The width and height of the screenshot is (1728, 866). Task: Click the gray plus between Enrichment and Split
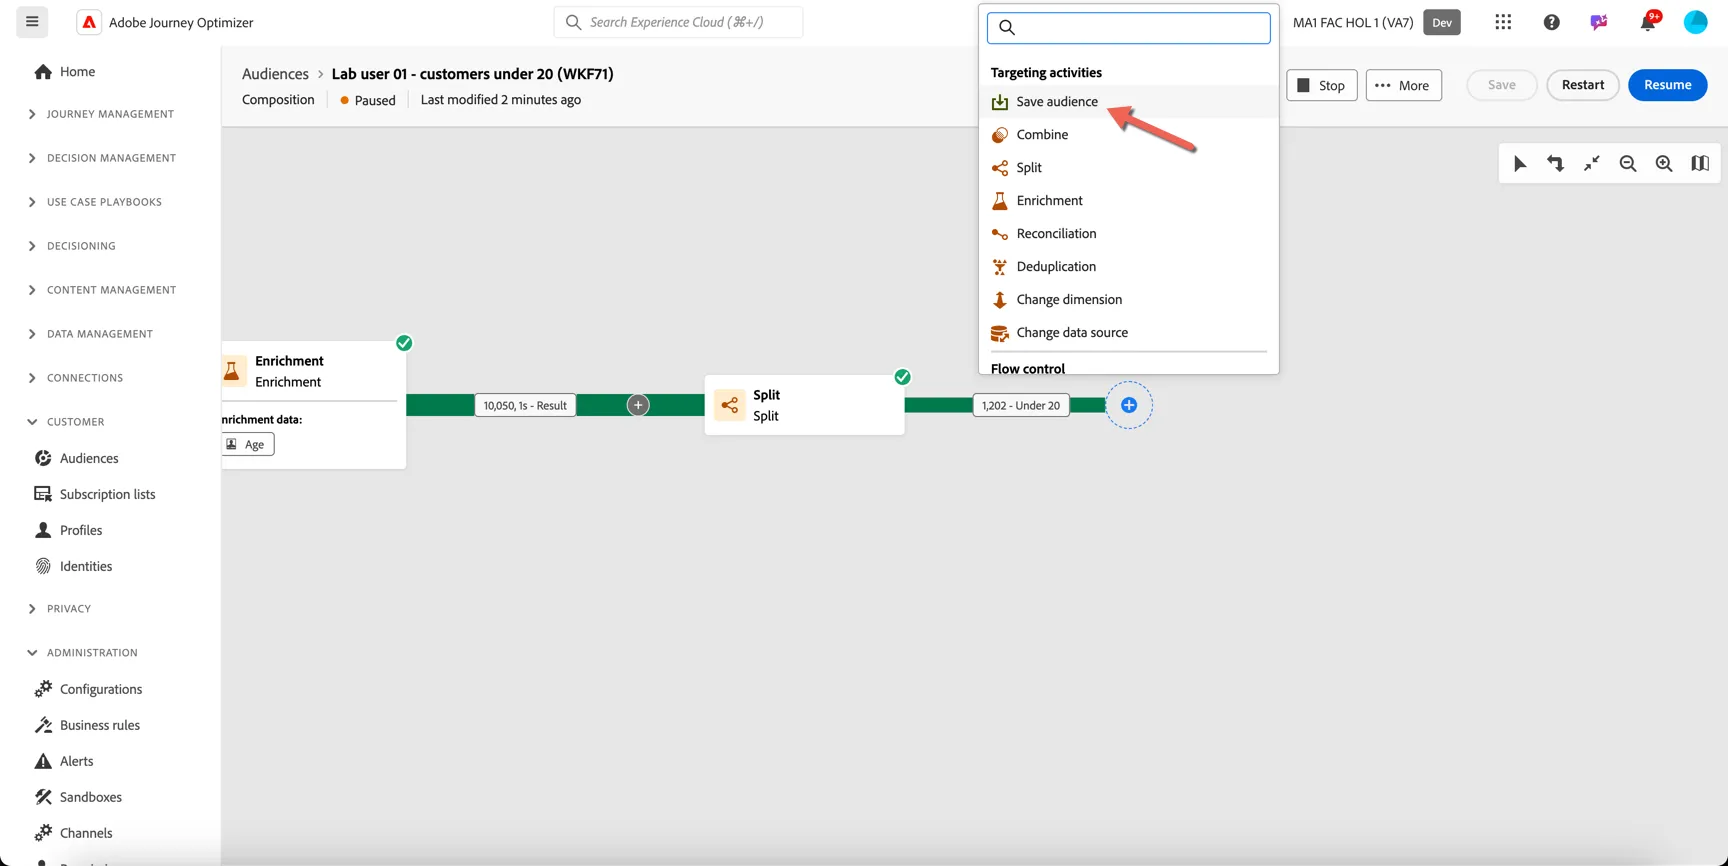pyautogui.click(x=638, y=405)
